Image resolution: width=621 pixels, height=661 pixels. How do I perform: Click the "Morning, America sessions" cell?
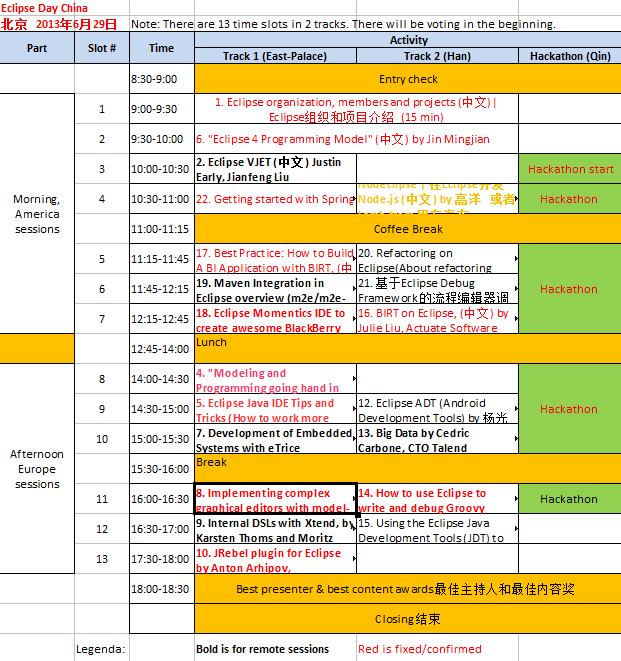(x=37, y=214)
